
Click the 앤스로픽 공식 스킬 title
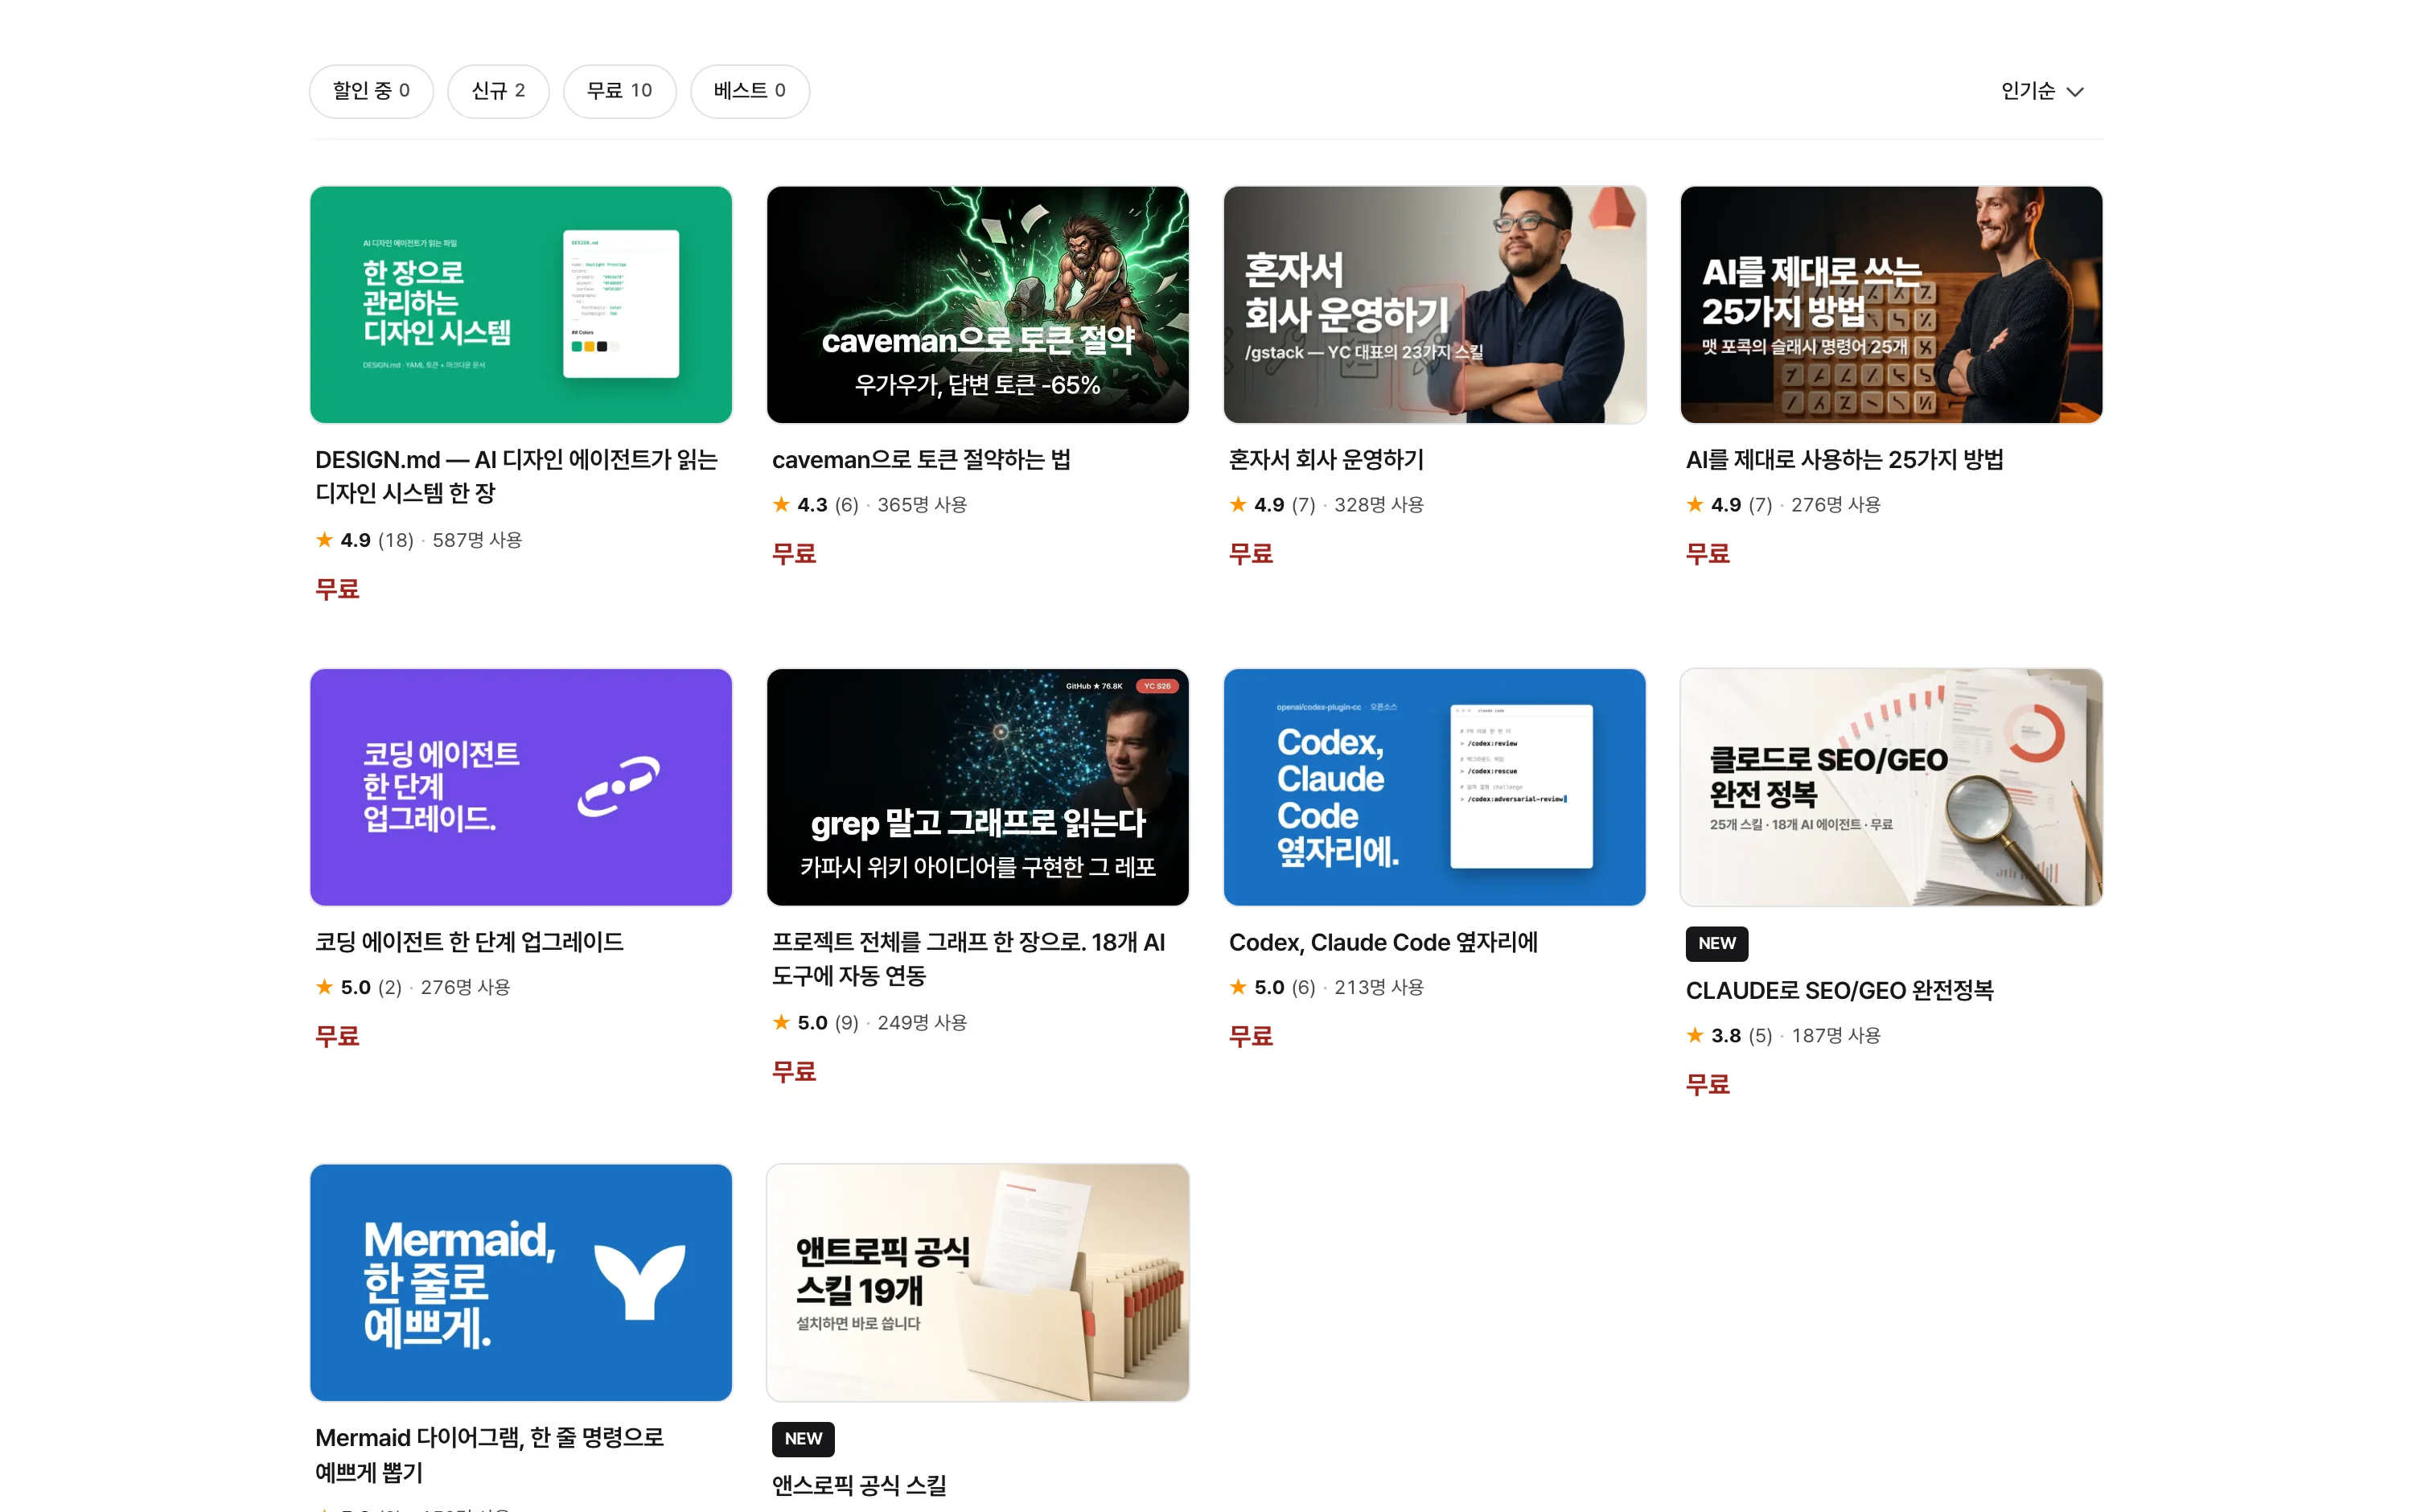click(859, 1485)
